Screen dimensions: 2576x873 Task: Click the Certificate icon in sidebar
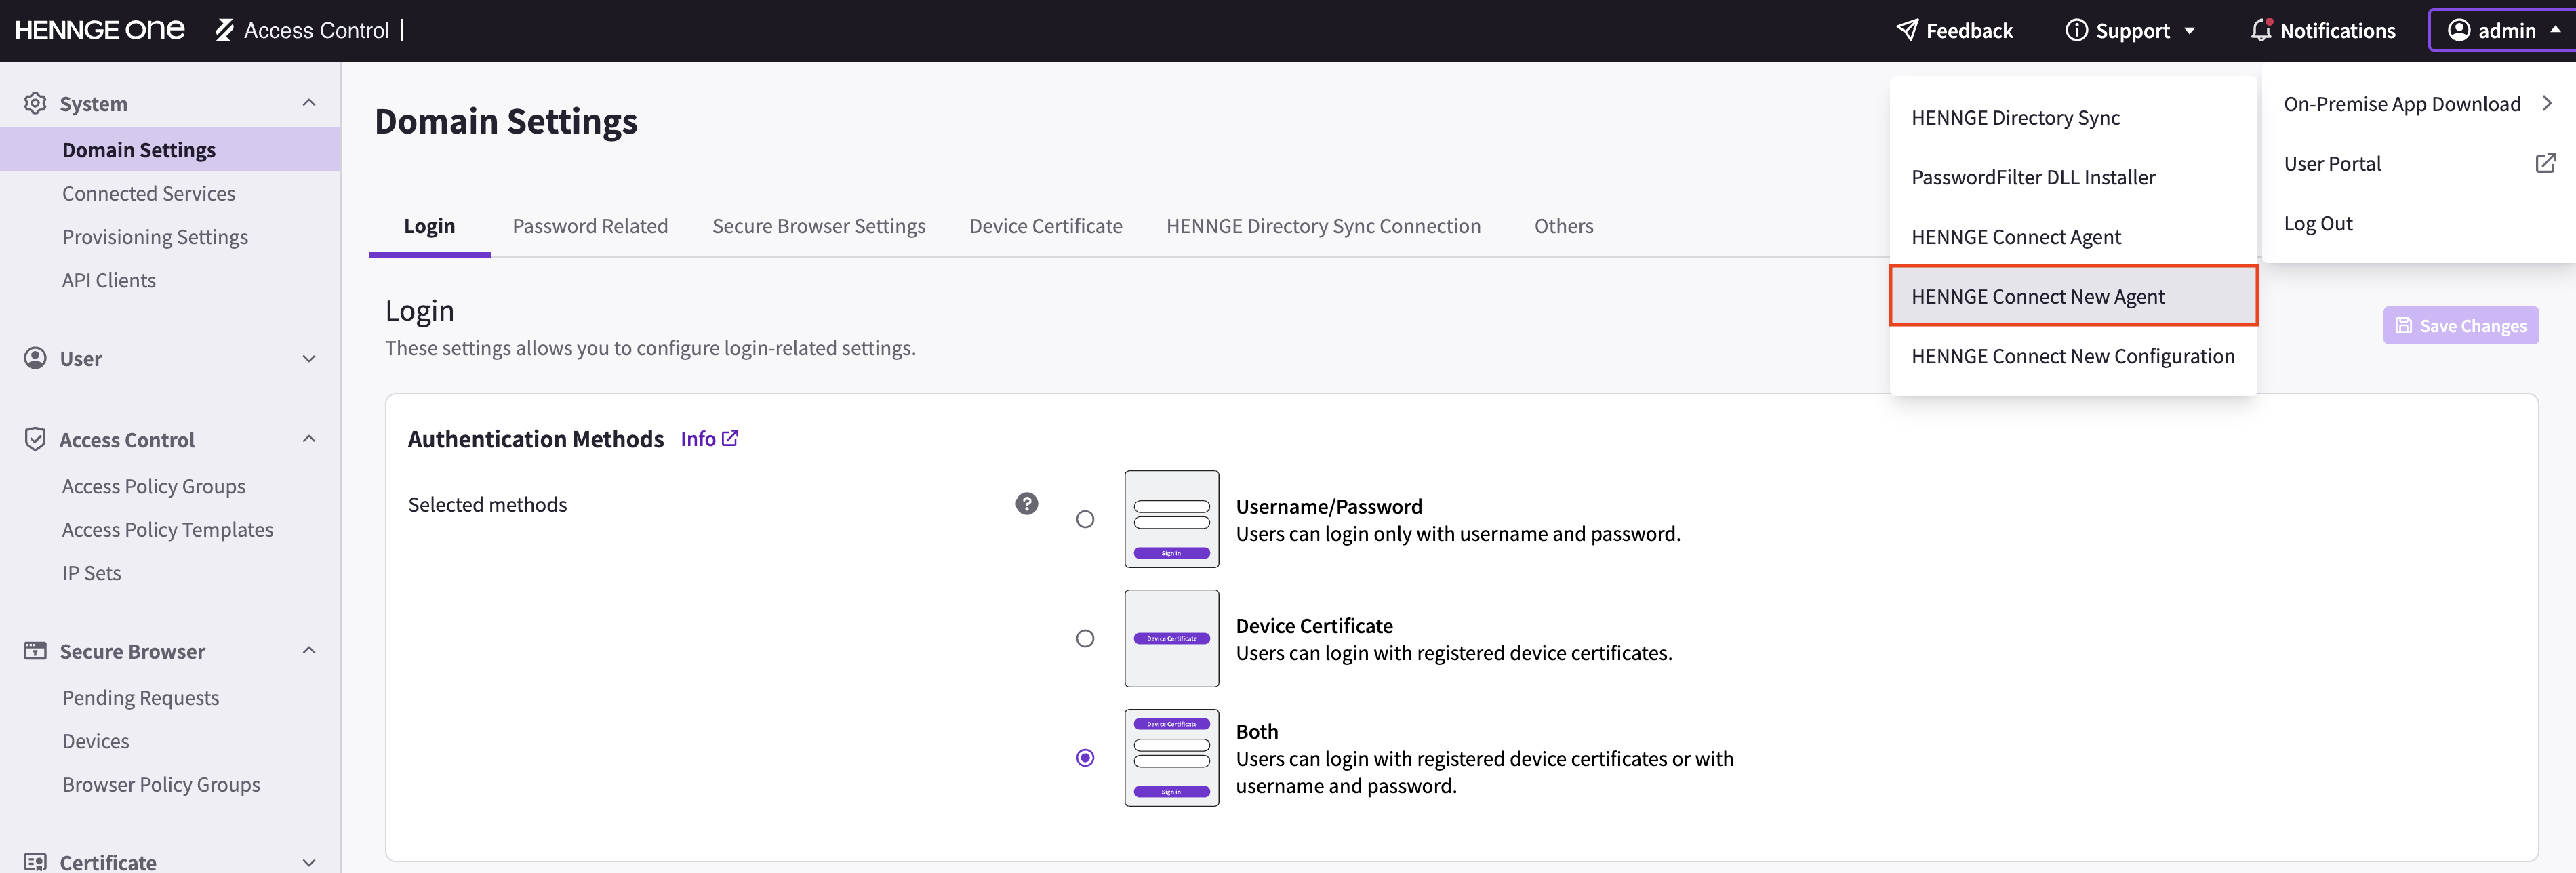tap(35, 862)
